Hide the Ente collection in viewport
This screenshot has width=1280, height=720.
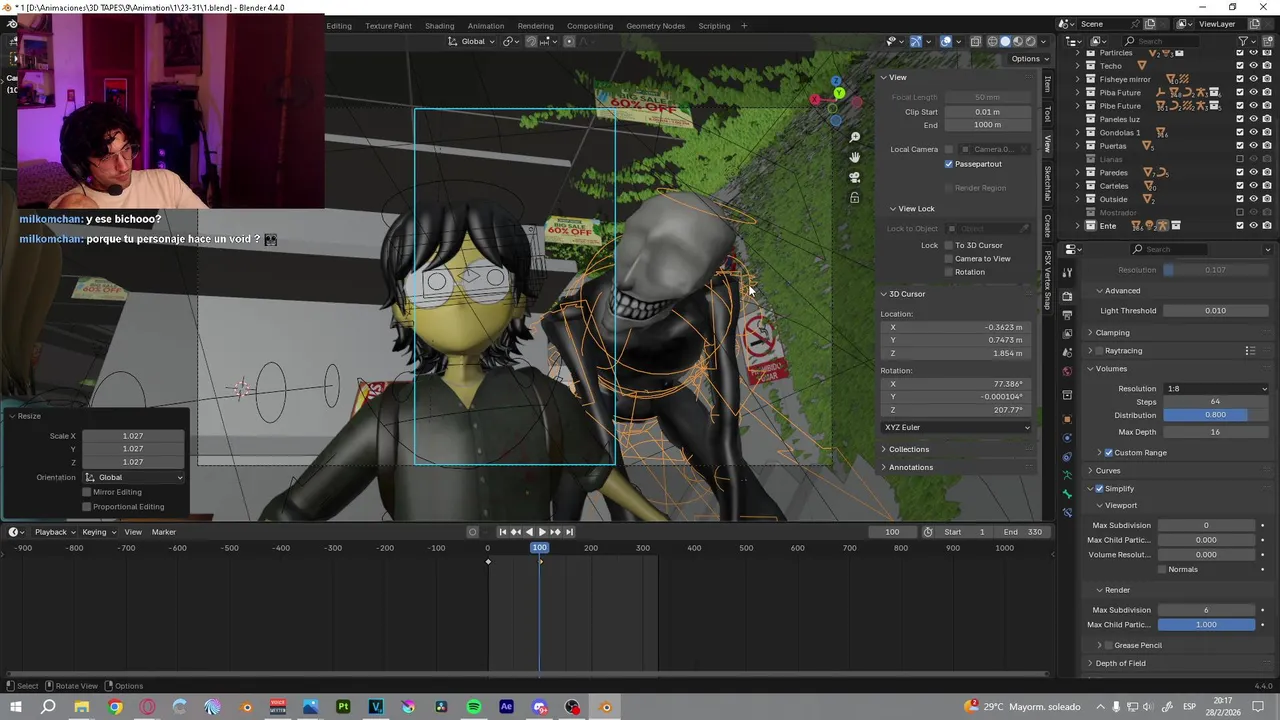click(1253, 226)
